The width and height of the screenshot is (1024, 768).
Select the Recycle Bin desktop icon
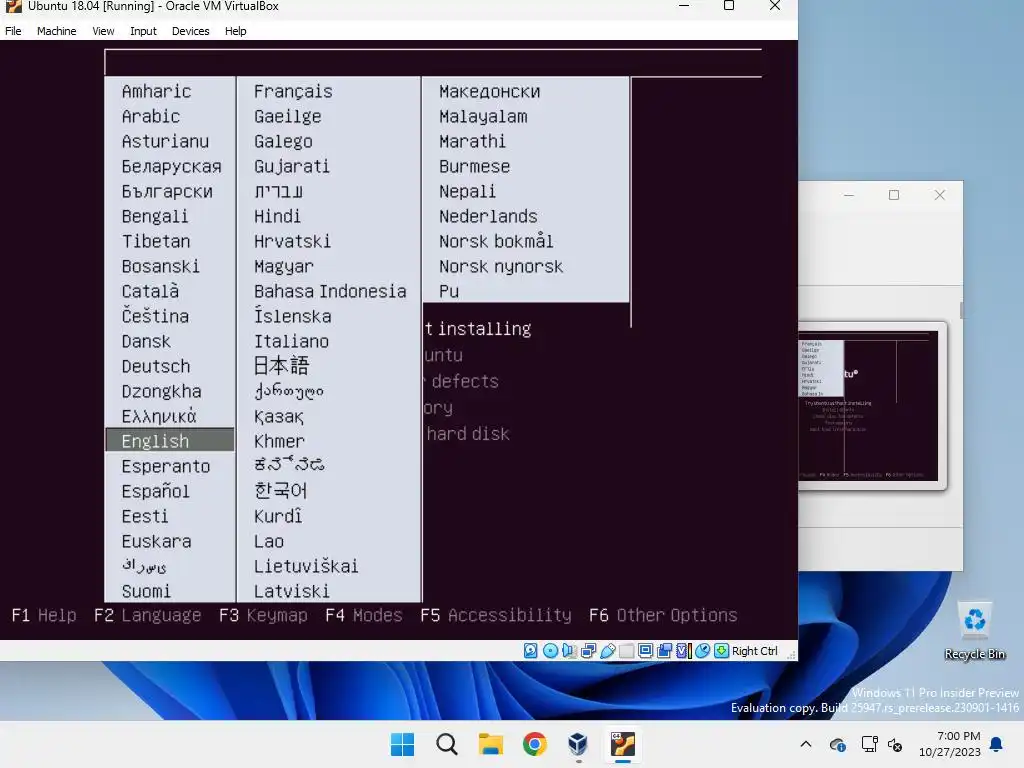tap(974, 631)
